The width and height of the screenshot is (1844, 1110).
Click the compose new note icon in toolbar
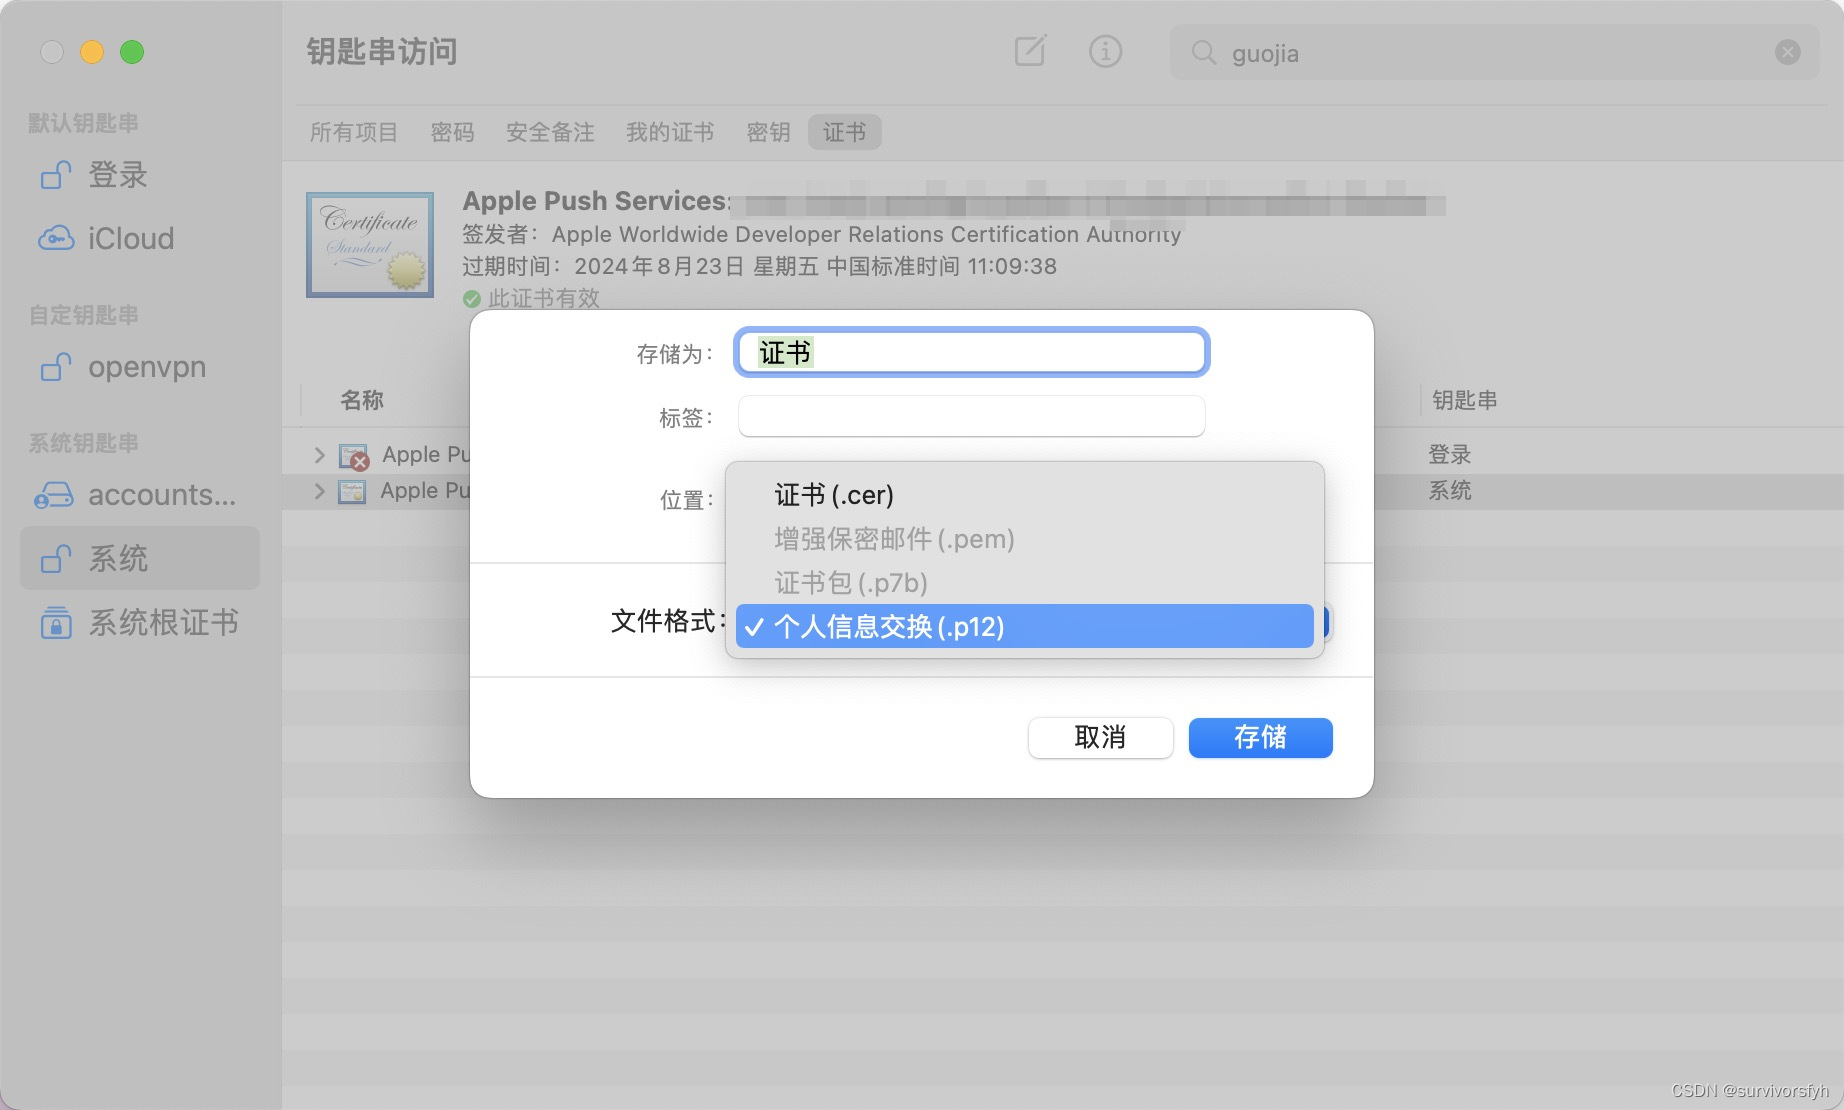pyautogui.click(x=1030, y=51)
